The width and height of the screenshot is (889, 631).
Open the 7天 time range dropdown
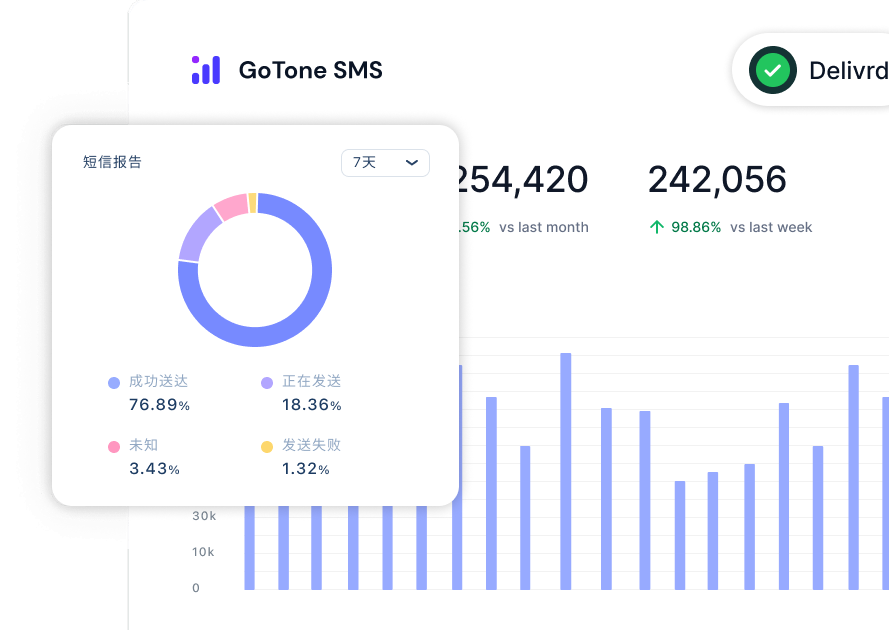[385, 163]
